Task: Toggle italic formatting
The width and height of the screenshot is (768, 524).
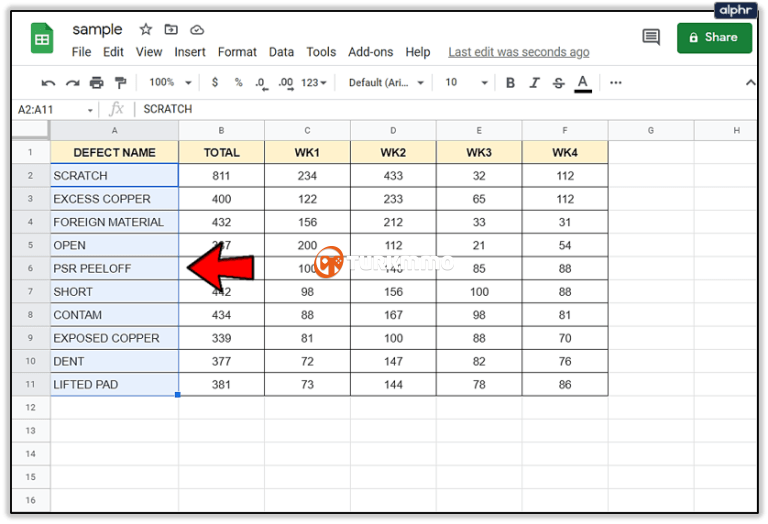Action: (534, 83)
